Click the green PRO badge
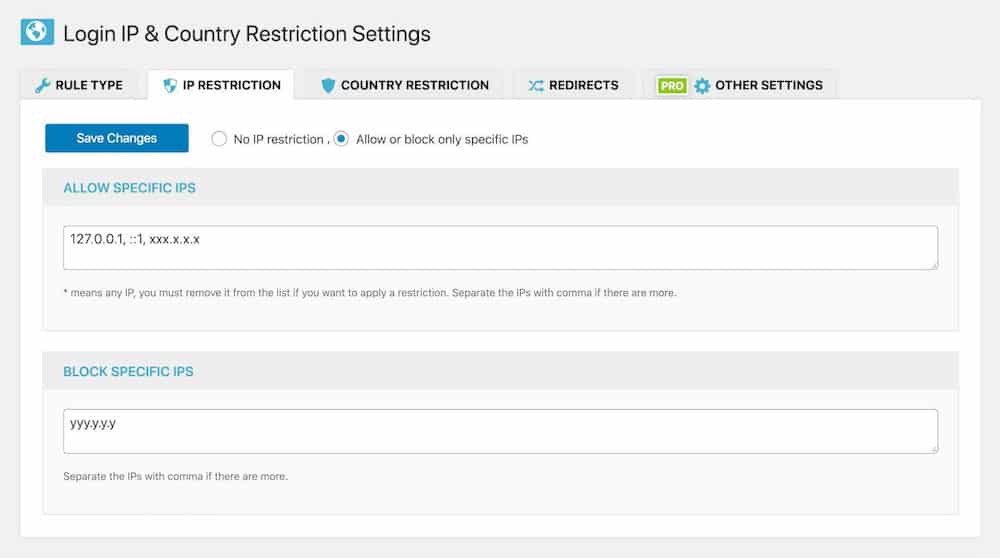1000x558 pixels. (x=672, y=85)
